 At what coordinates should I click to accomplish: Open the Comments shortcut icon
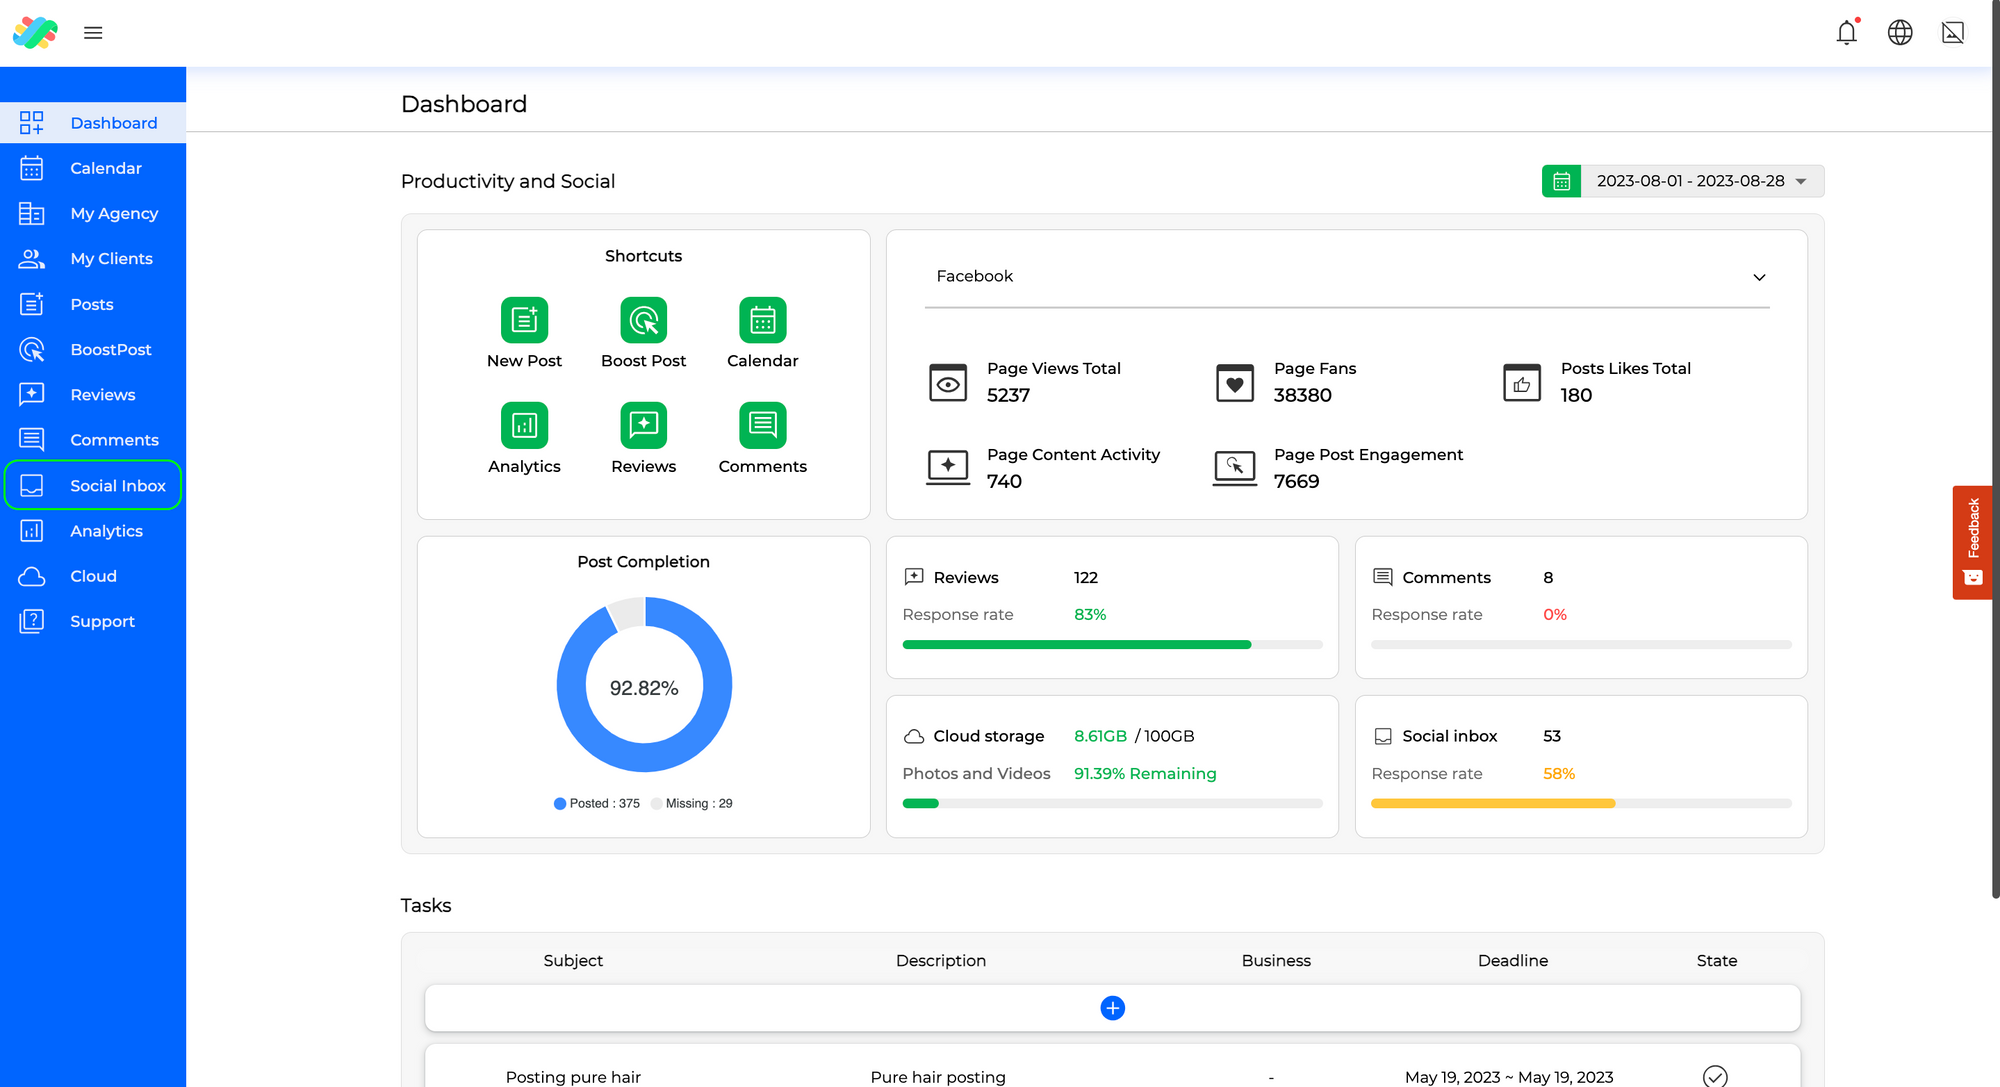[x=762, y=426]
